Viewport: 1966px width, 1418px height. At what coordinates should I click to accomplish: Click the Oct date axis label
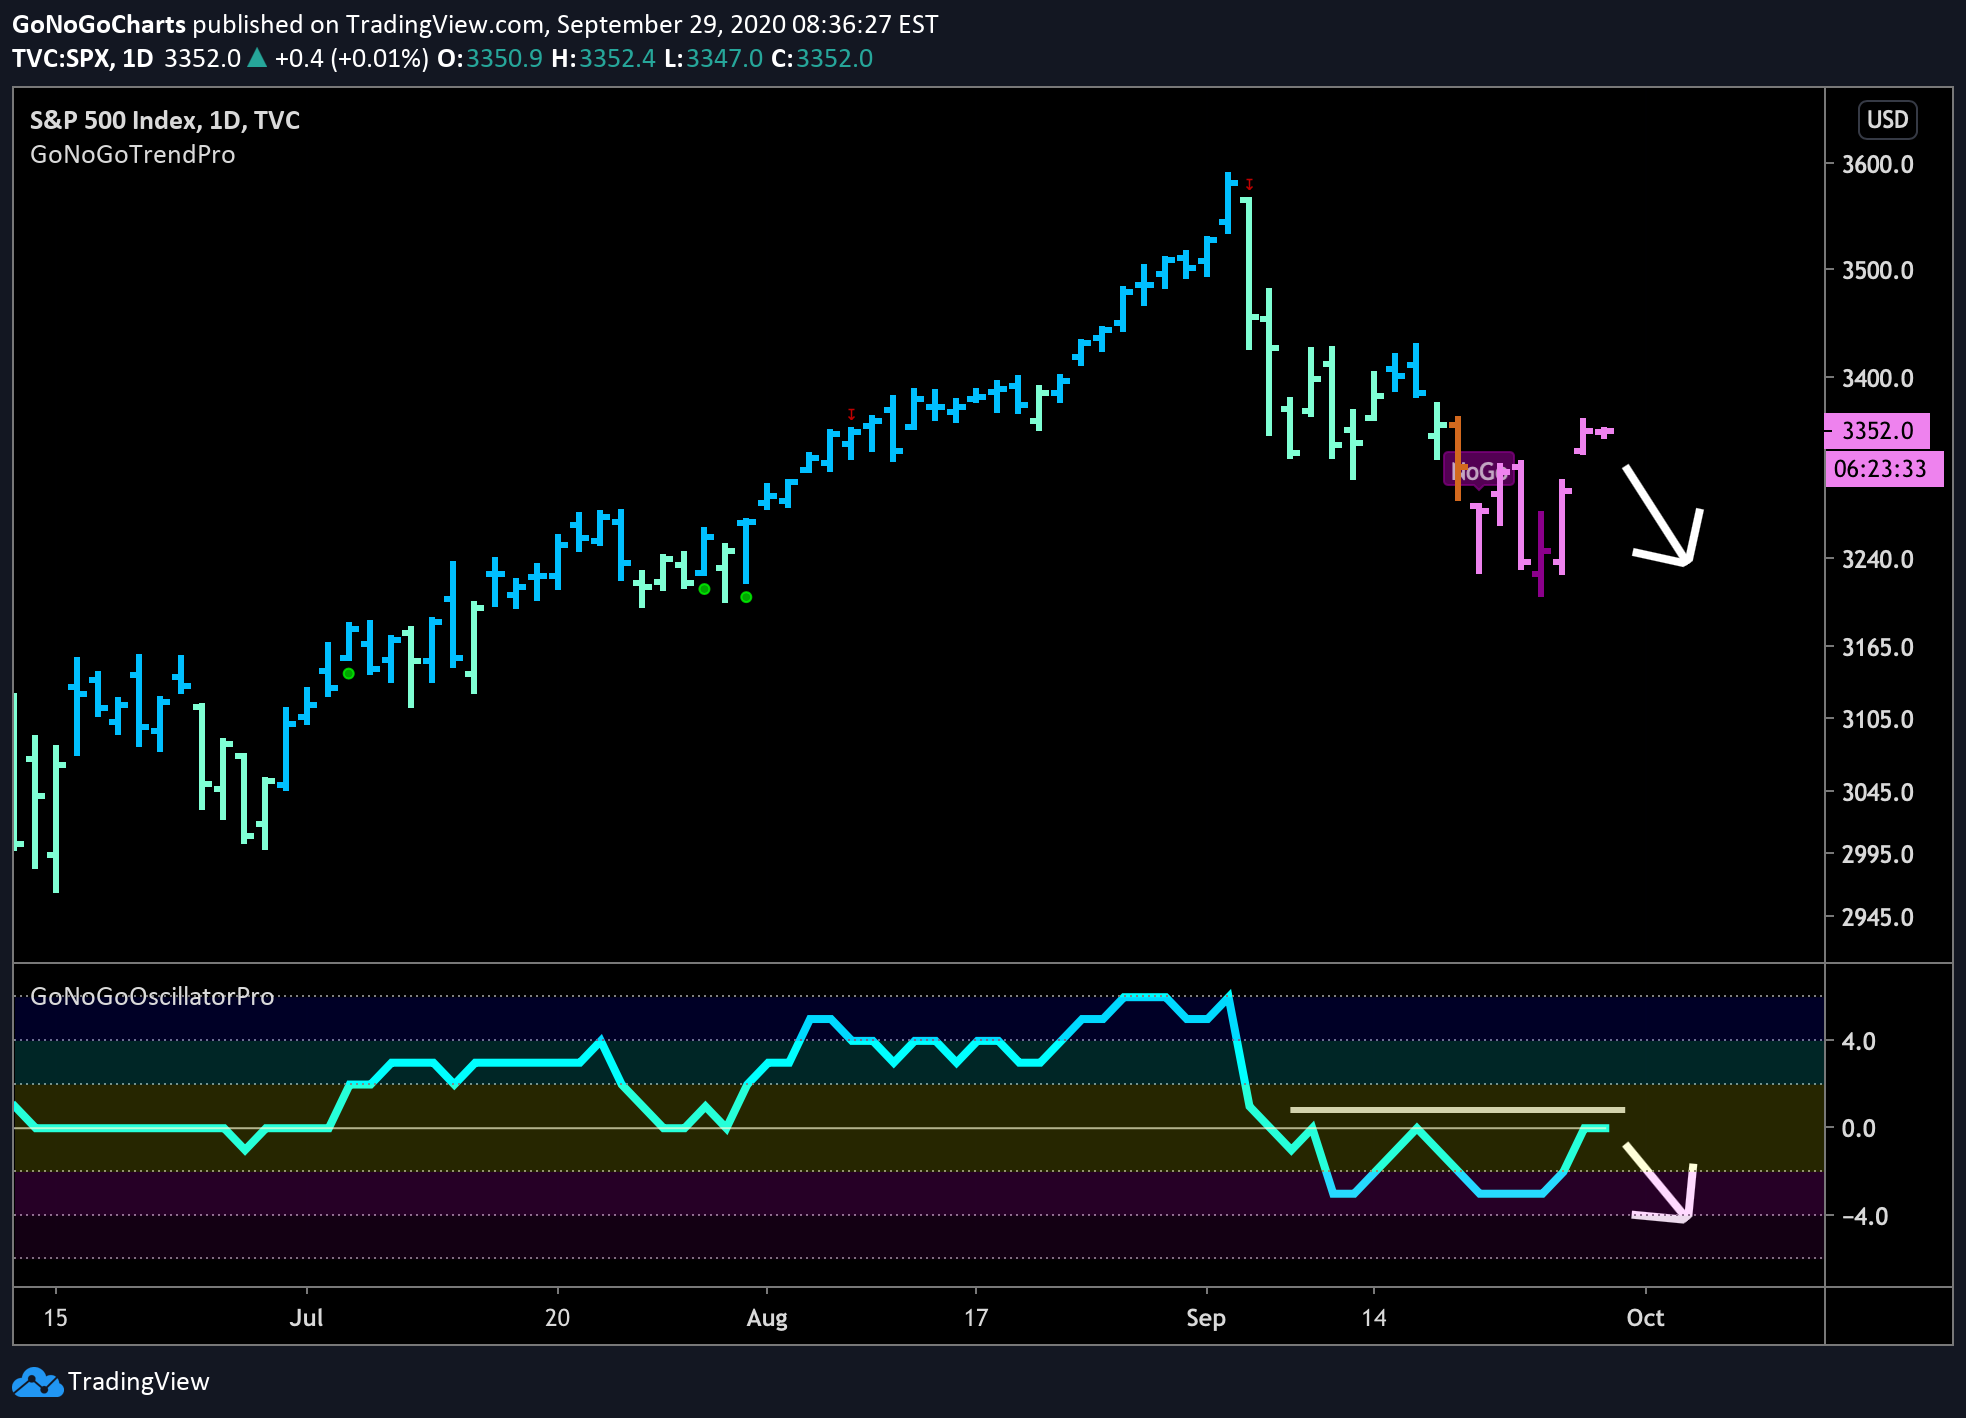[1645, 1318]
